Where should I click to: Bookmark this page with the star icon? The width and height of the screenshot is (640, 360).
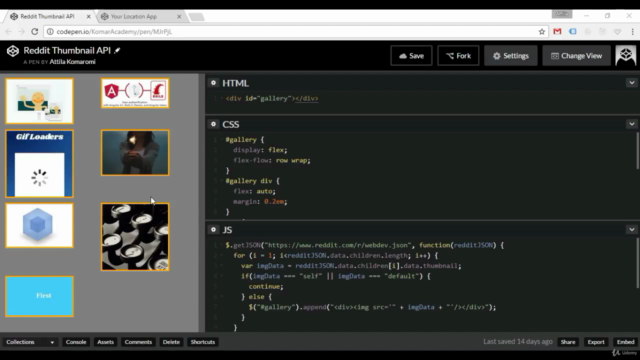542,31
